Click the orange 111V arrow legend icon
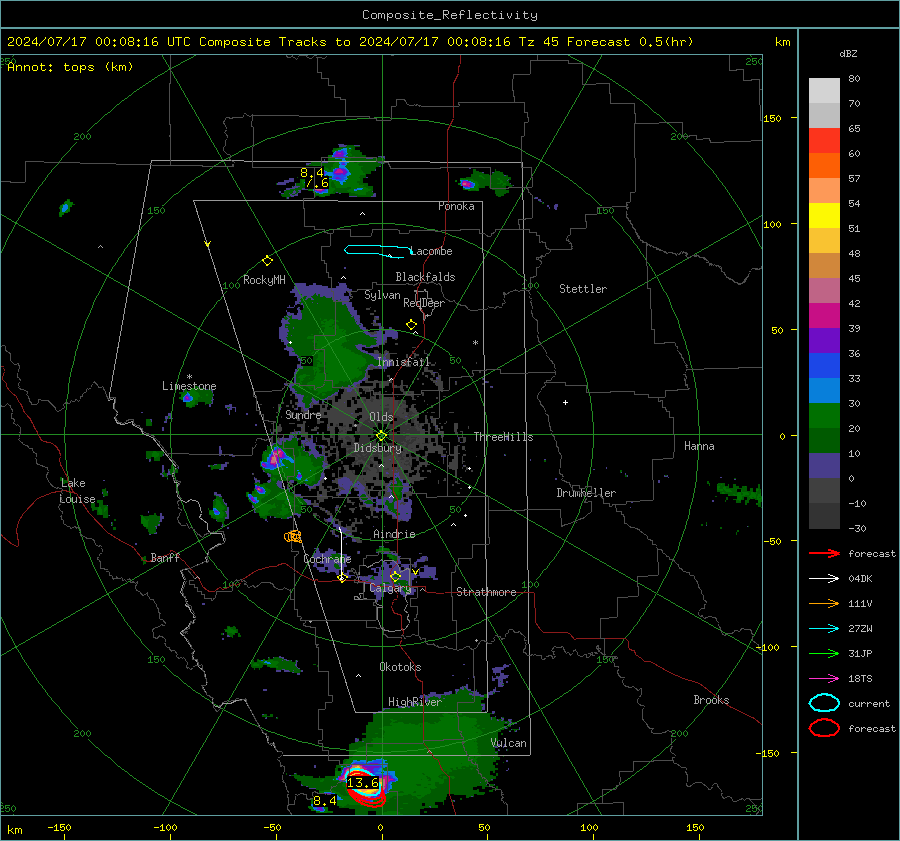This screenshot has height=841, width=900. [824, 603]
